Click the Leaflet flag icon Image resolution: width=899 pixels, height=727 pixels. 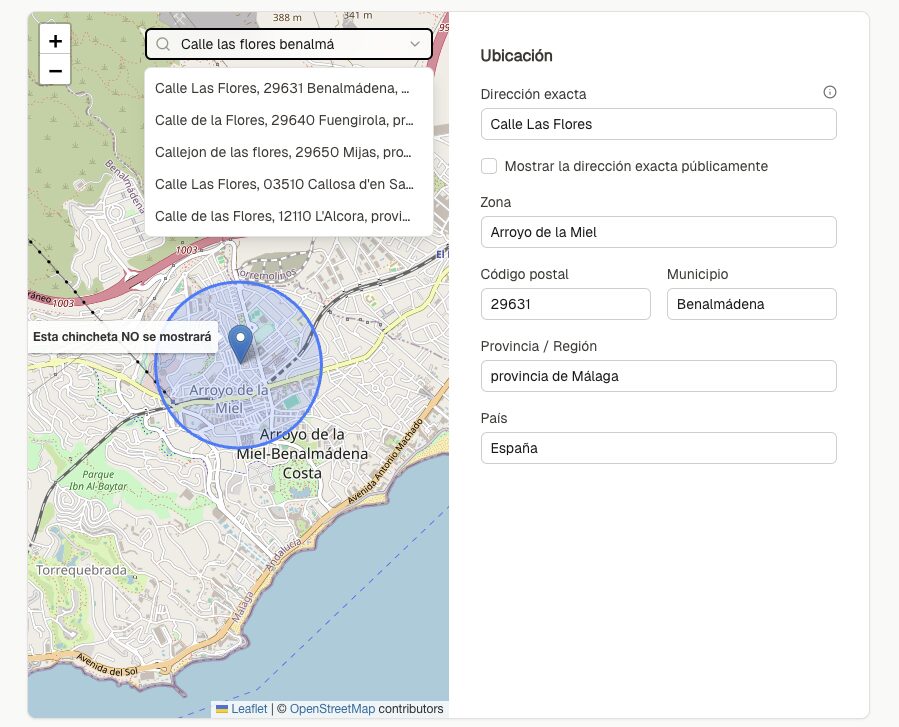click(x=222, y=709)
